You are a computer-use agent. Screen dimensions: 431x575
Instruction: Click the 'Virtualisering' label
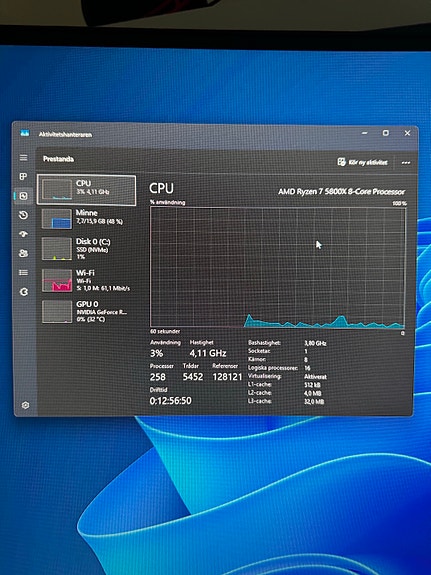264,377
